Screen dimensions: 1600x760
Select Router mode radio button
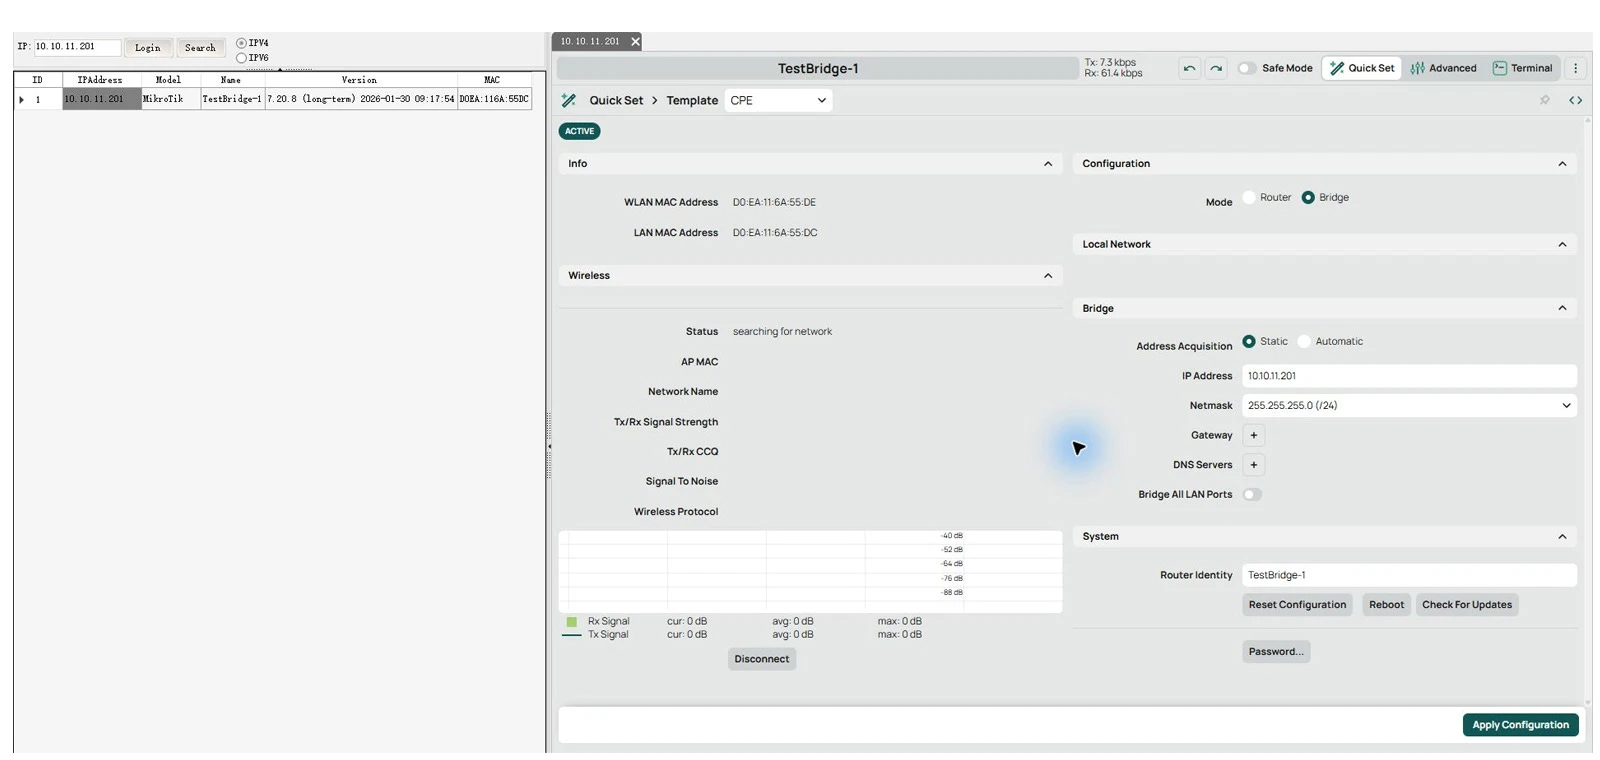pos(1249,197)
